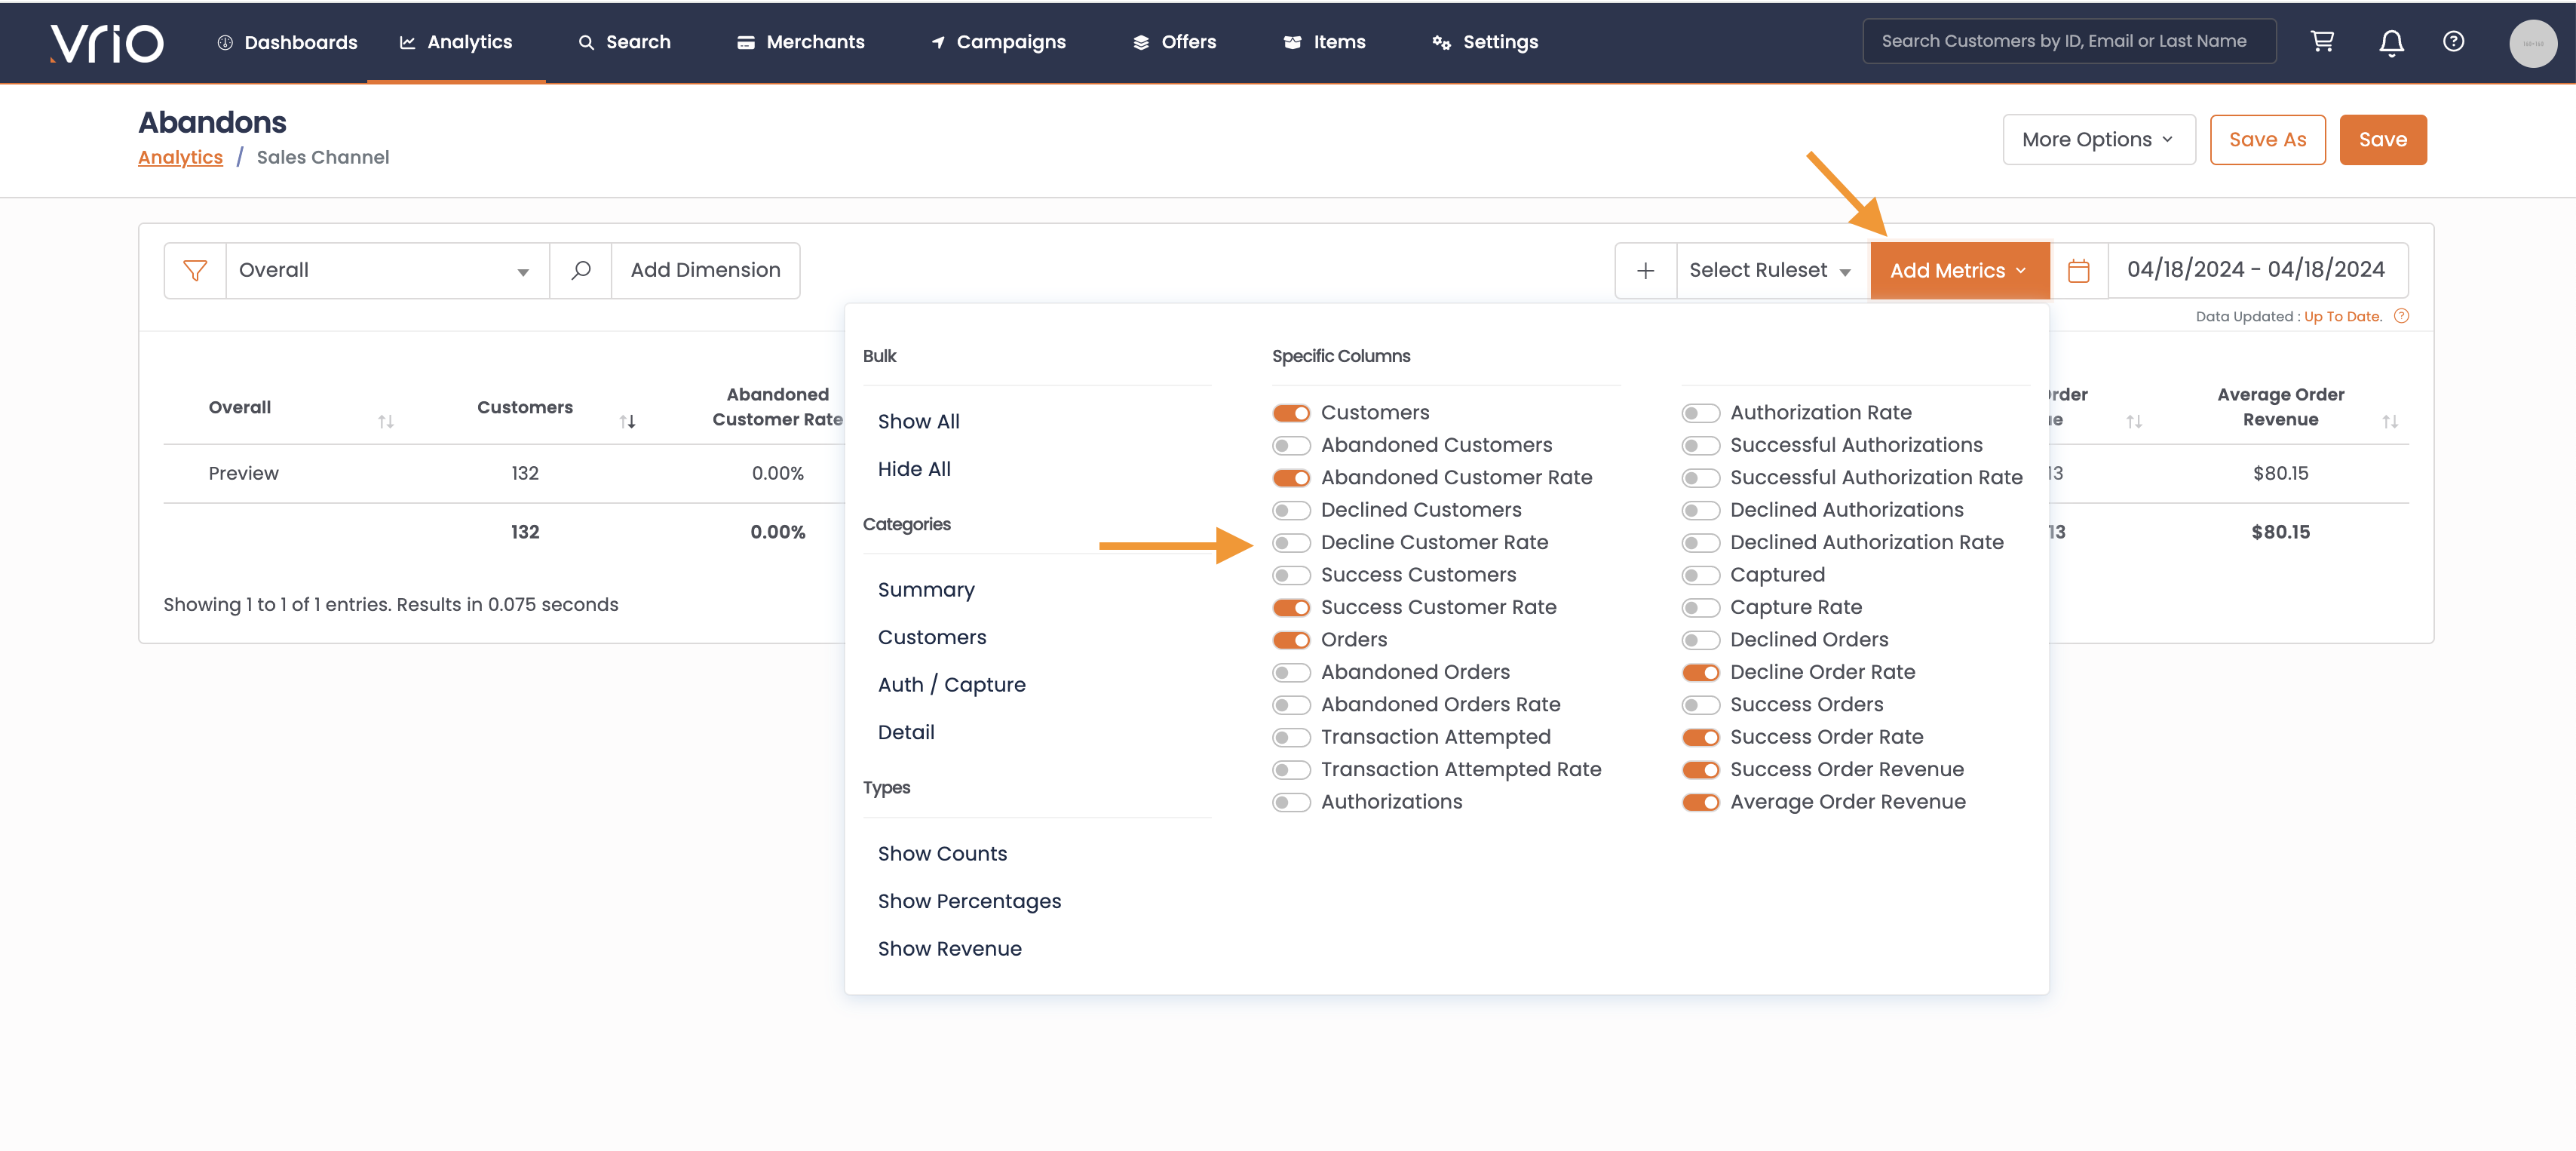2576x1151 pixels.
Task: Collapse the Add Metrics dropdown
Action: 1959,271
